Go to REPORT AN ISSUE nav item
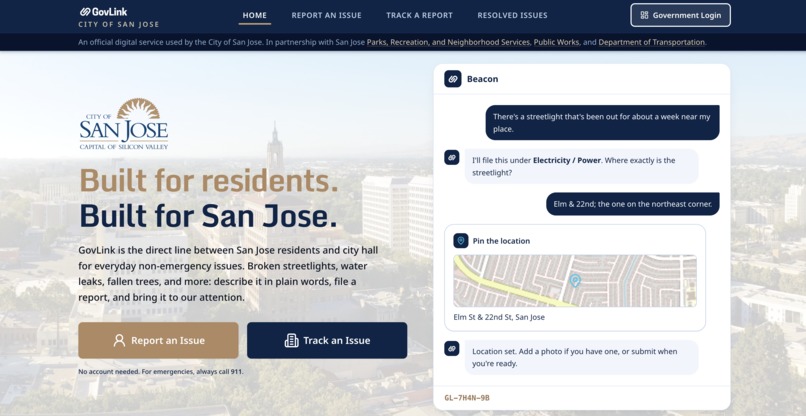The height and width of the screenshot is (416, 806). 326,15
